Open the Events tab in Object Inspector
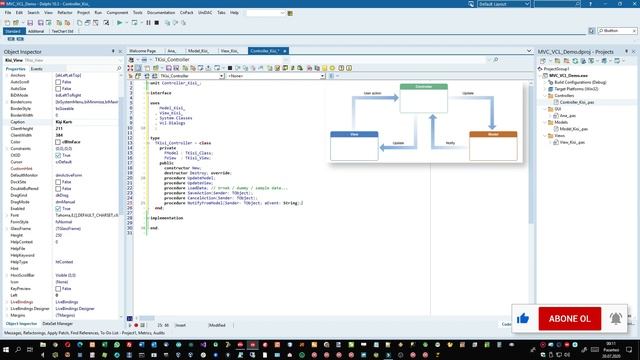The image size is (640, 360). (x=37, y=69)
